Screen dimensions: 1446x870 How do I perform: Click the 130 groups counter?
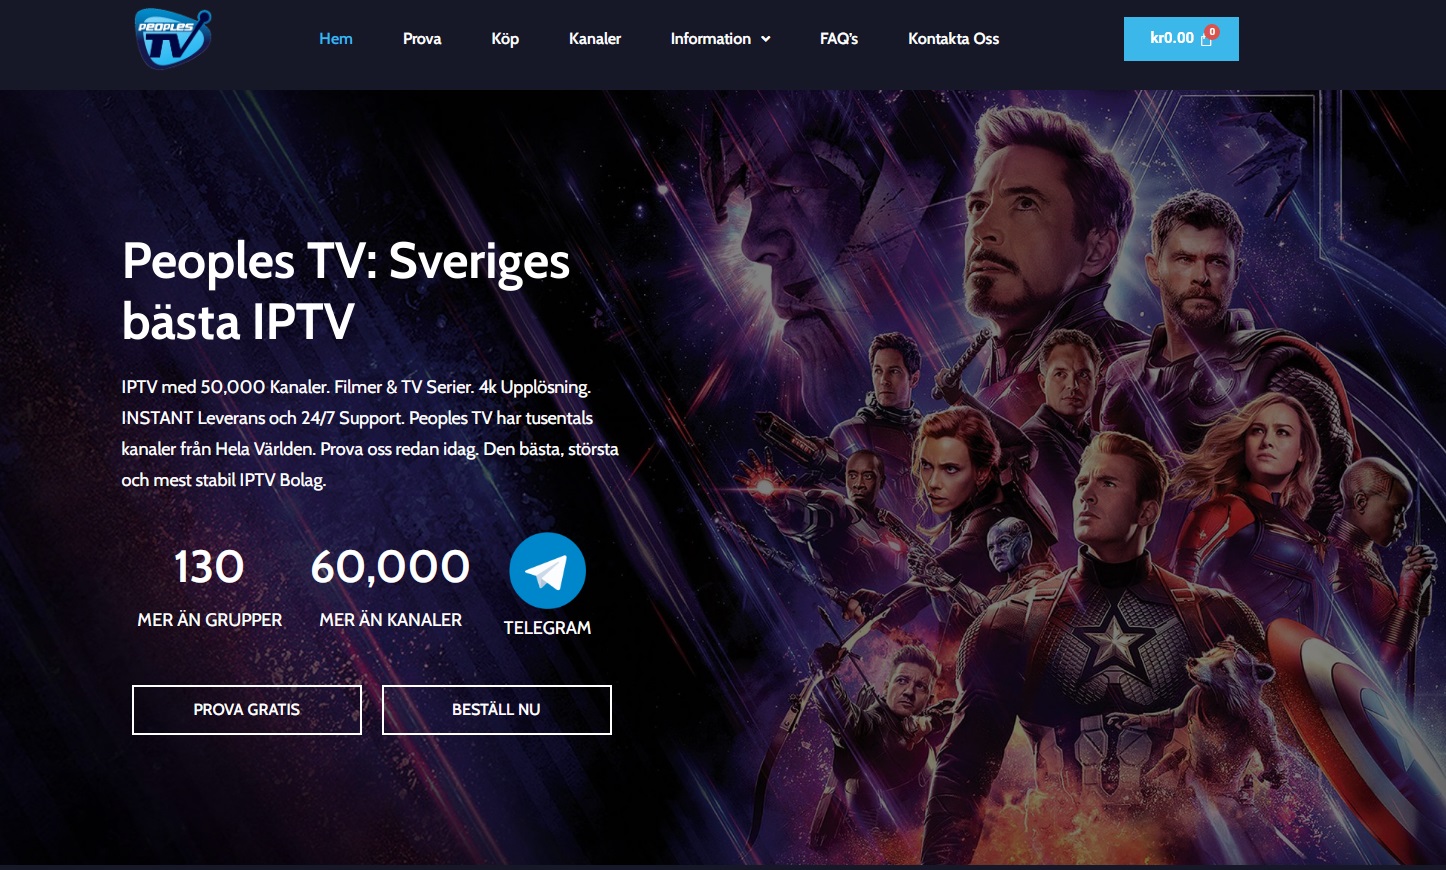point(209,567)
